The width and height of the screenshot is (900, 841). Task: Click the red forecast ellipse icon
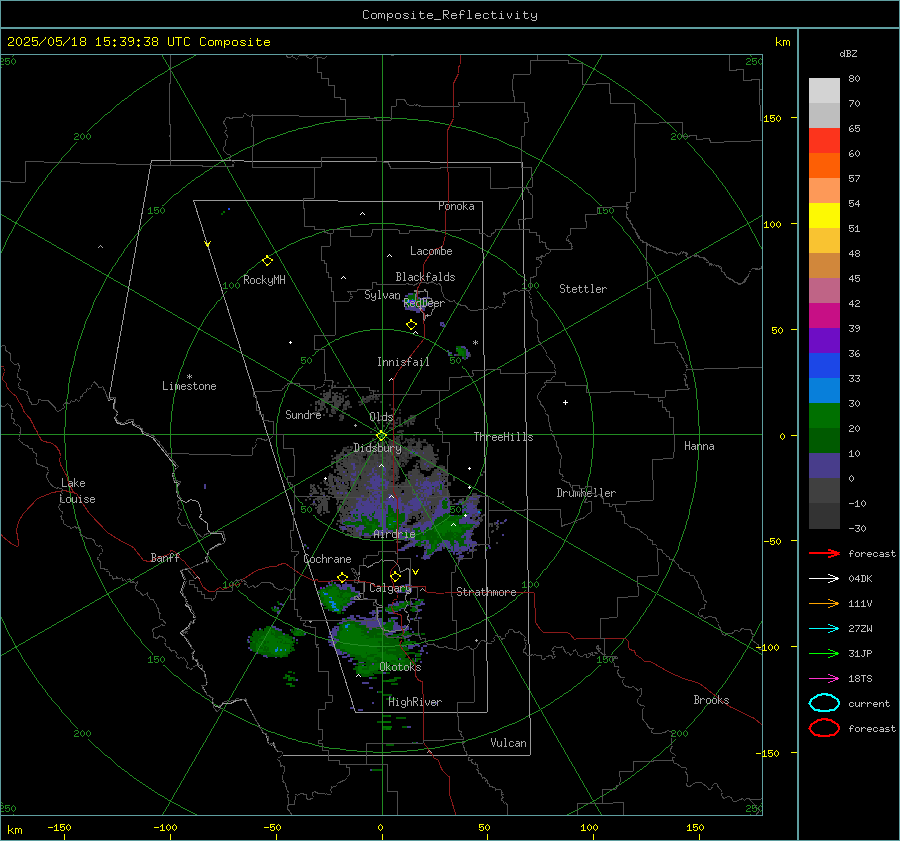(x=824, y=728)
